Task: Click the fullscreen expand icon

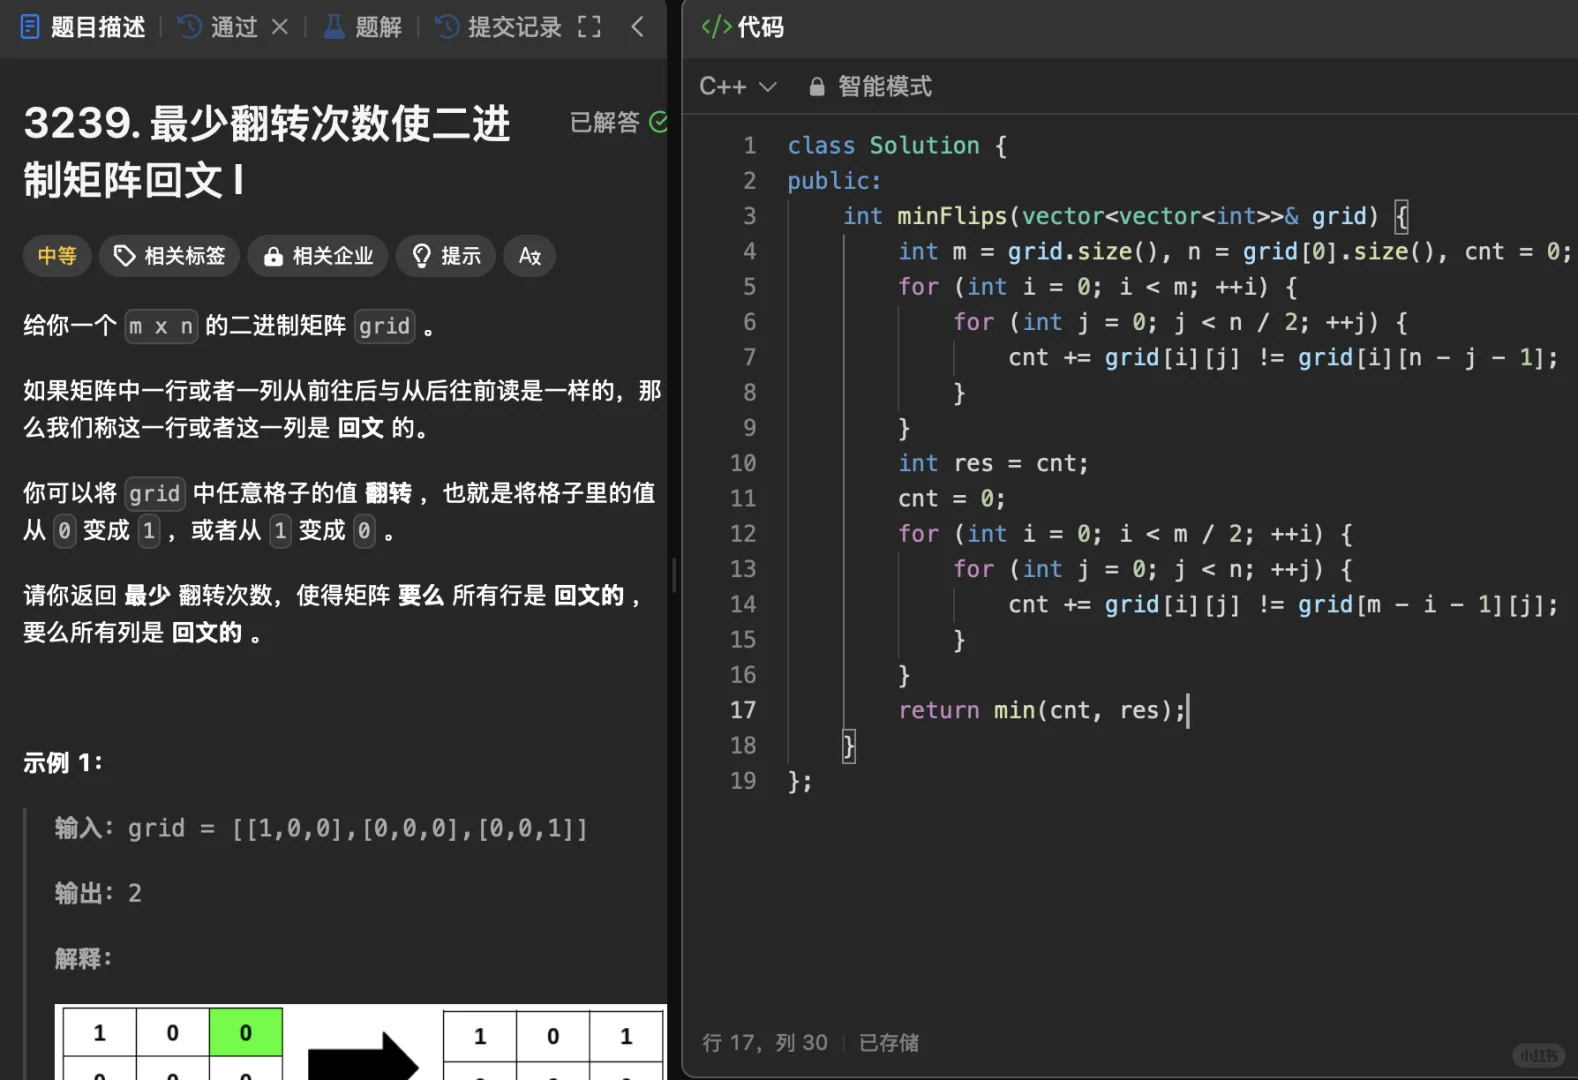Action: point(590,27)
